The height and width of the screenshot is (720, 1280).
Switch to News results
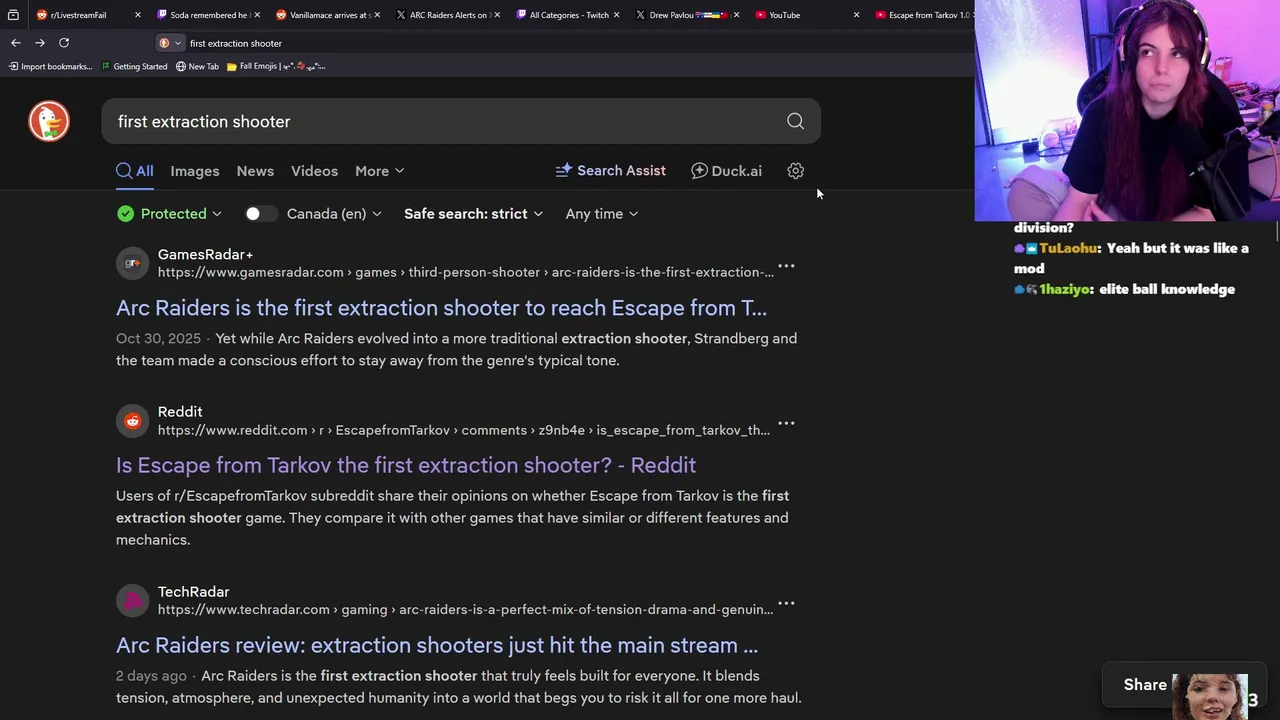(x=255, y=171)
